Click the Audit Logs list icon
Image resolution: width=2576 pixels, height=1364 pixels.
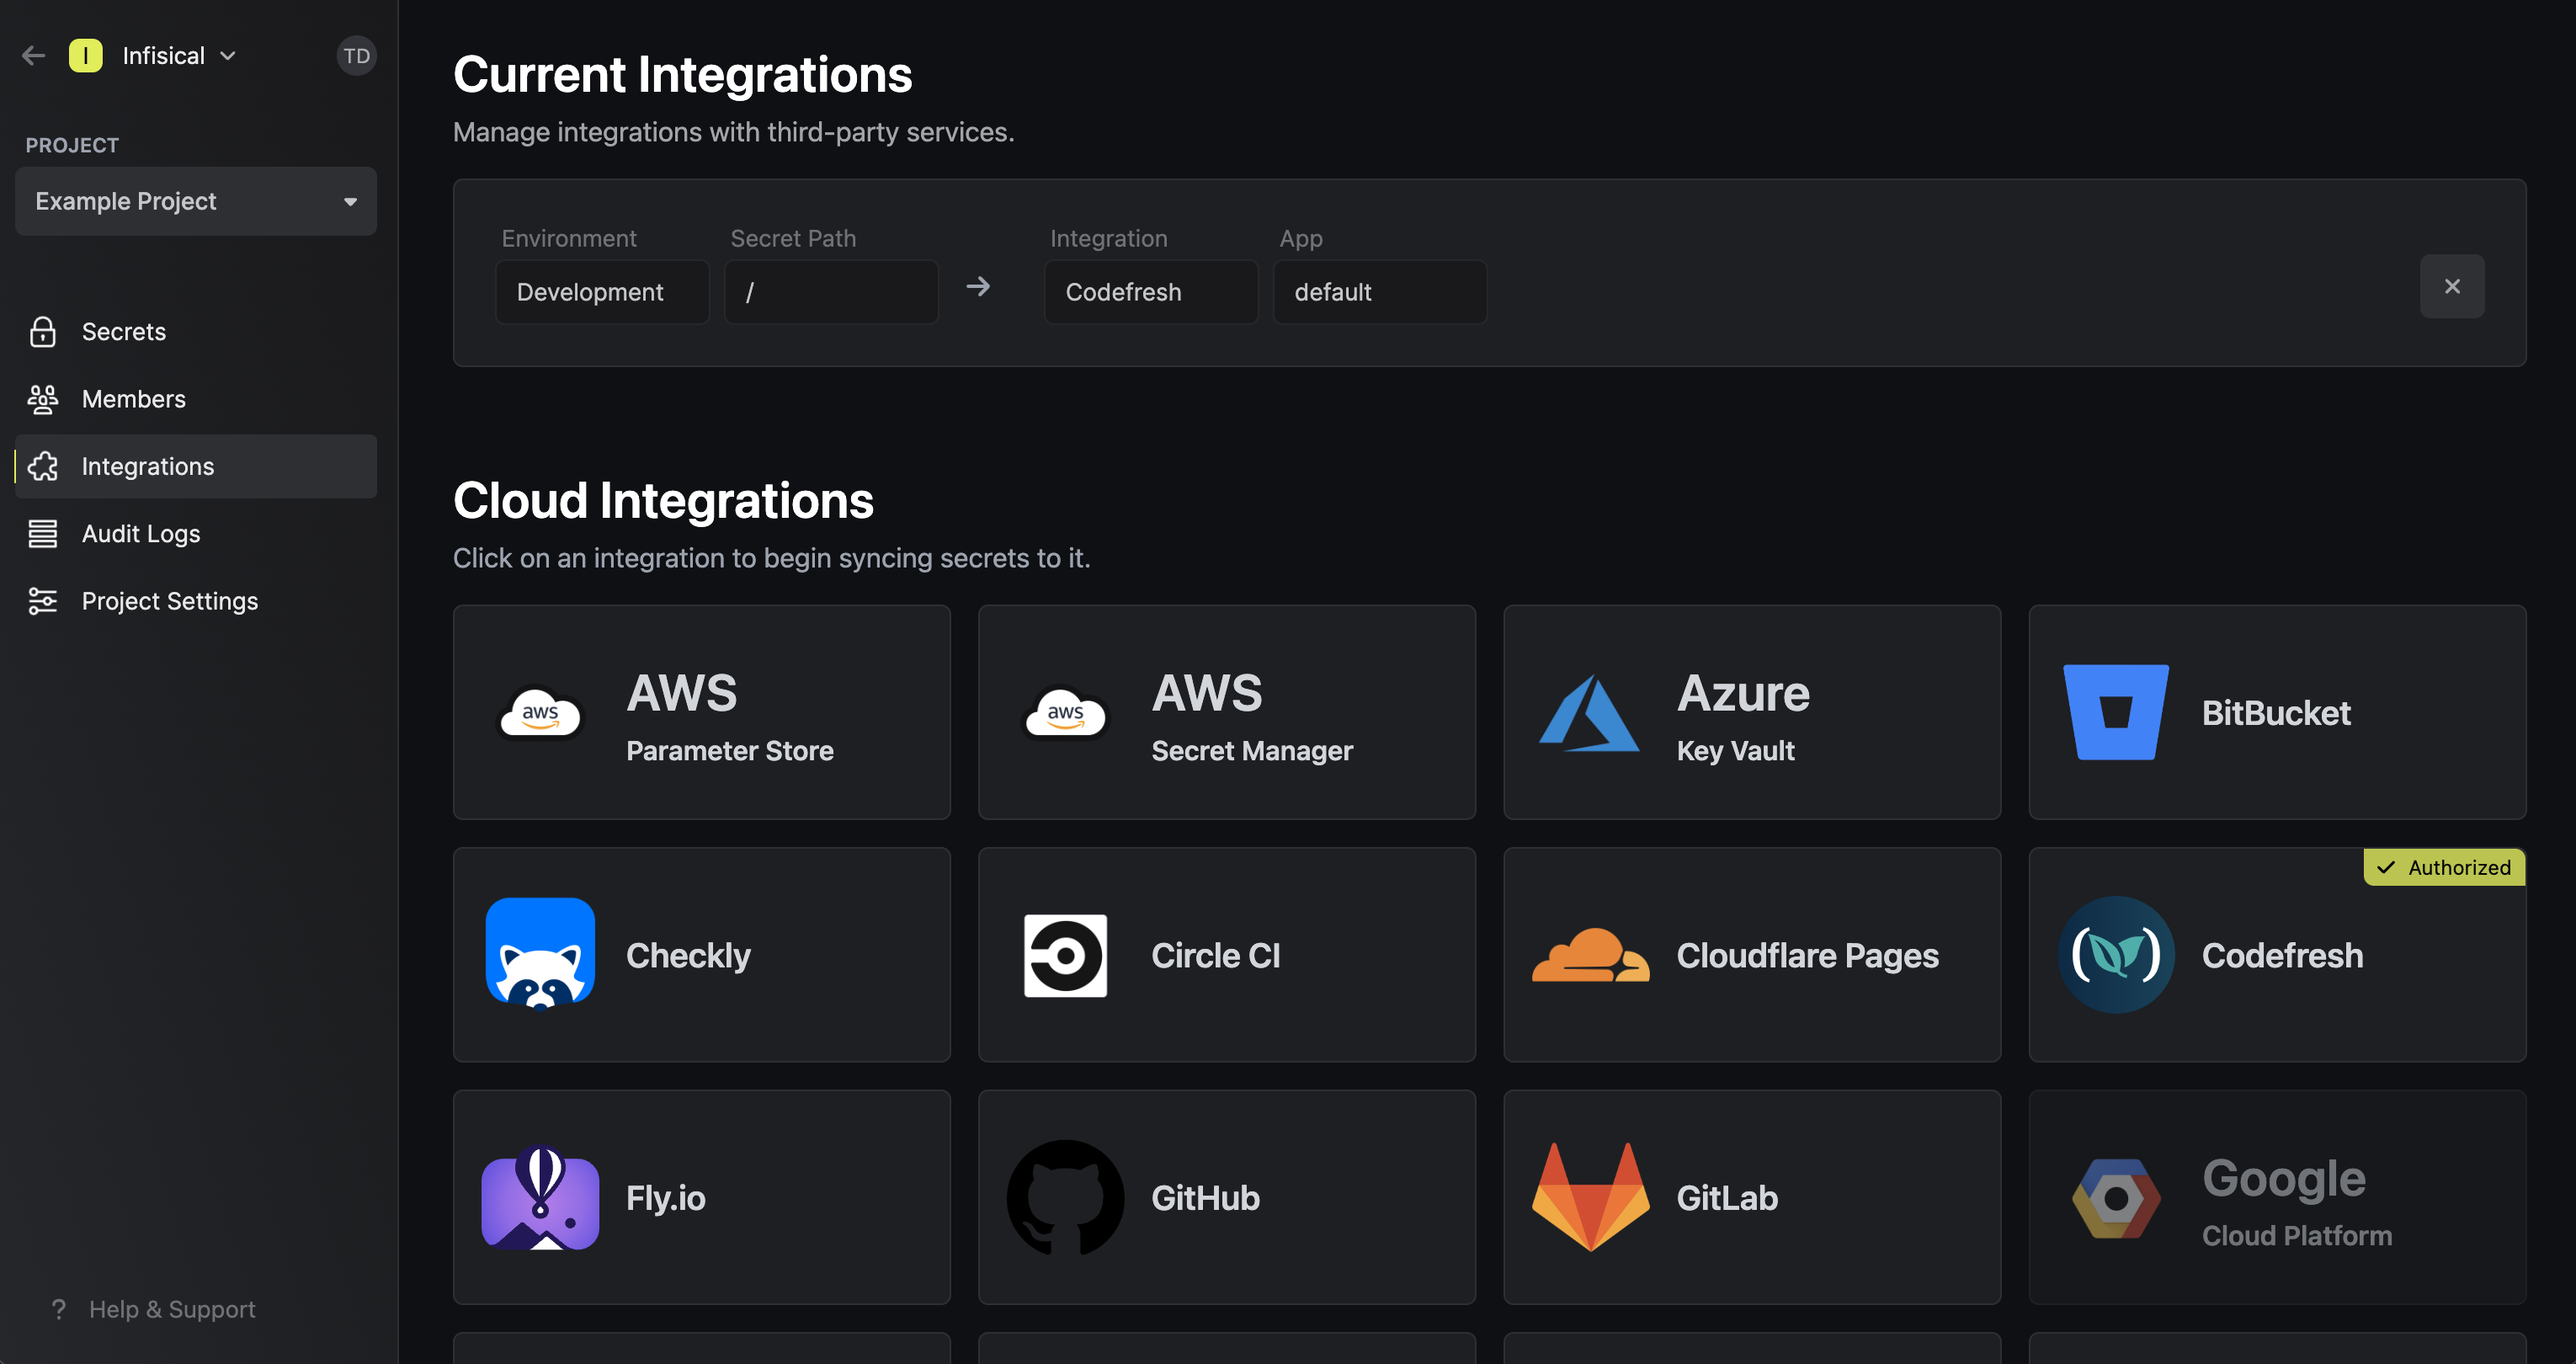[43, 534]
